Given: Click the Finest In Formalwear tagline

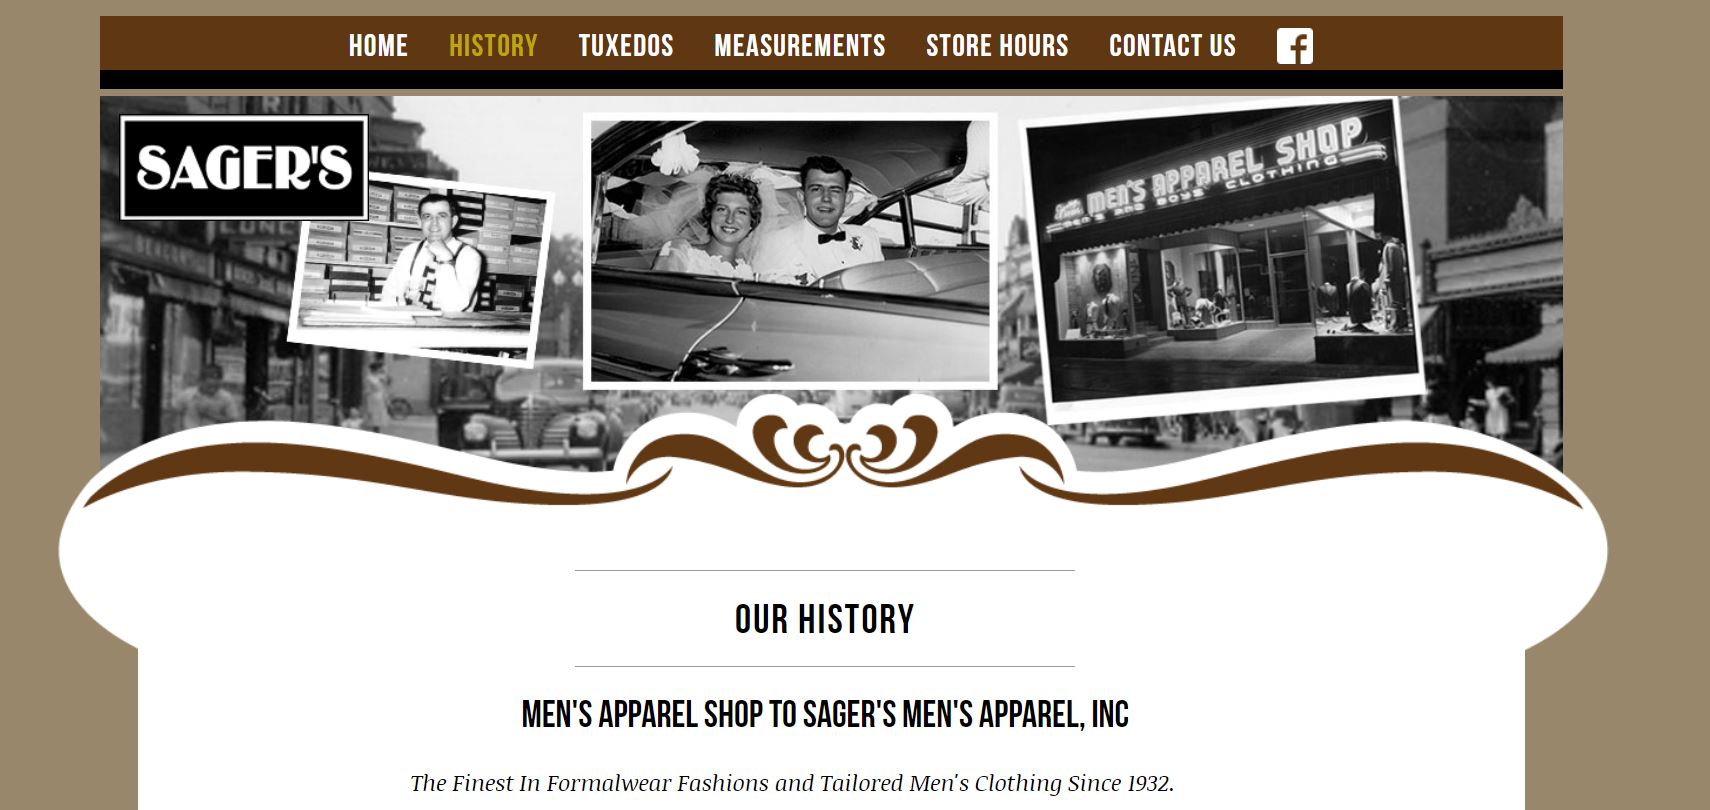Looking at the screenshot, I should [792, 783].
